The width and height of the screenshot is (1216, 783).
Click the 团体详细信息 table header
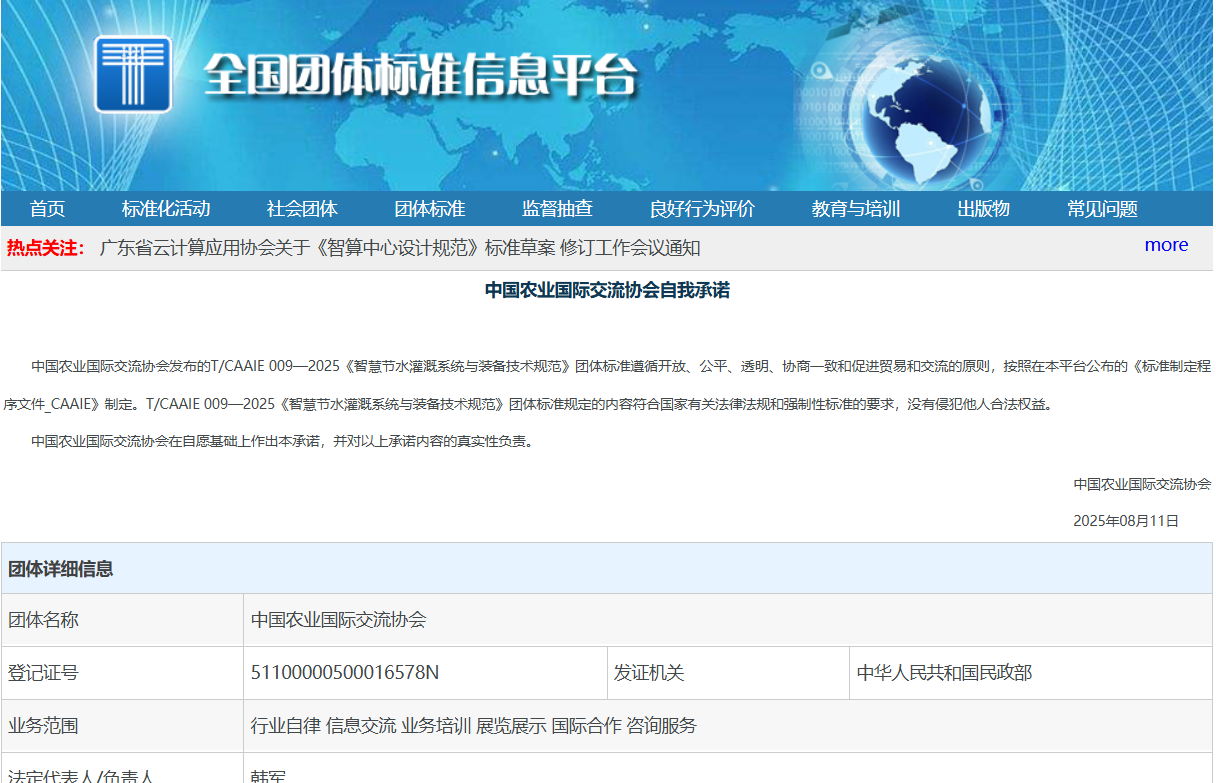pyautogui.click(x=61, y=569)
